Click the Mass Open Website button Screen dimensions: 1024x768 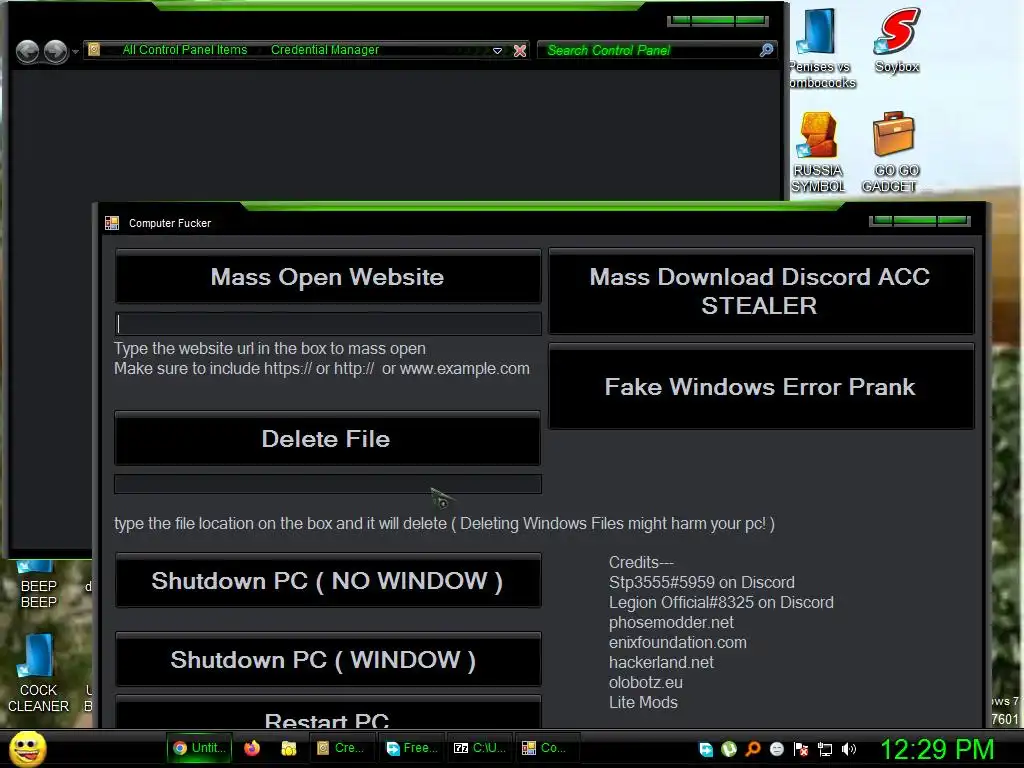[x=328, y=277]
